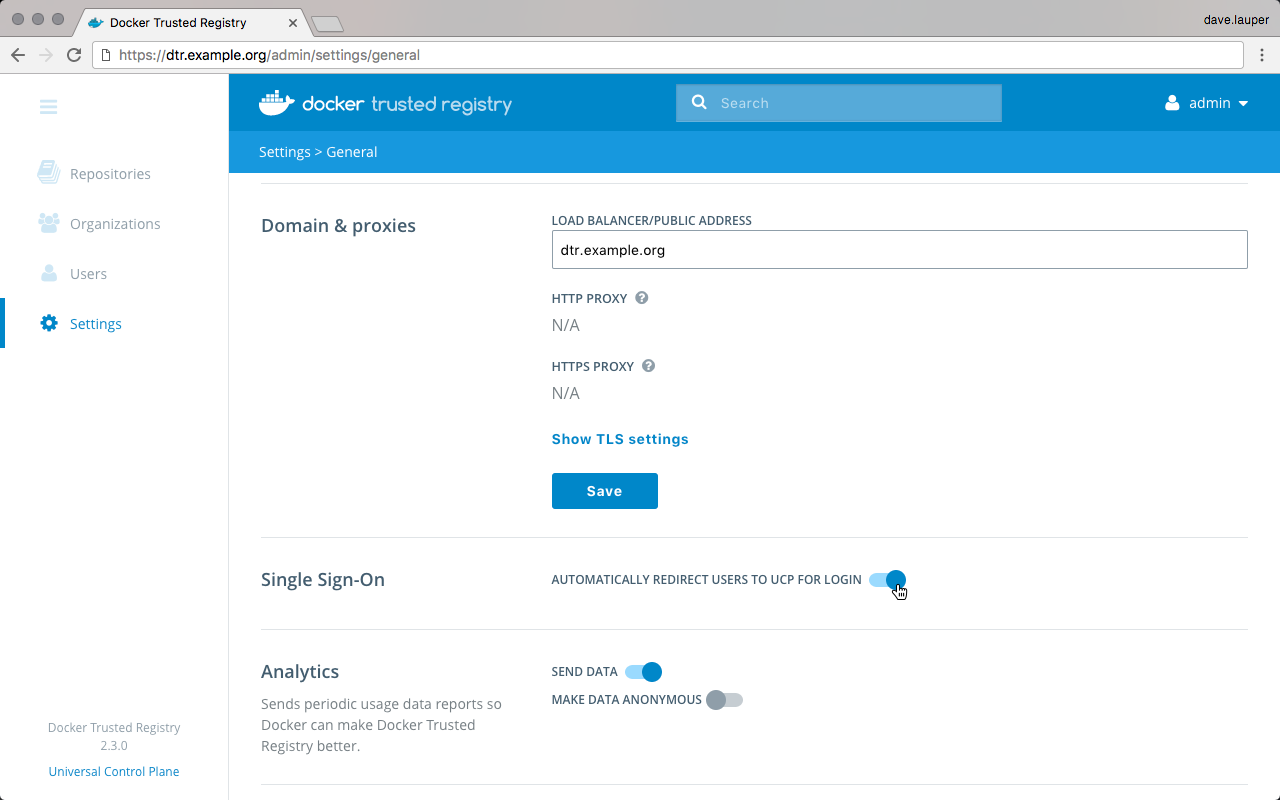The width and height of the screenshot is (1280, 800).
Task: Click the Users person icon
Action: tap(48, 273)
